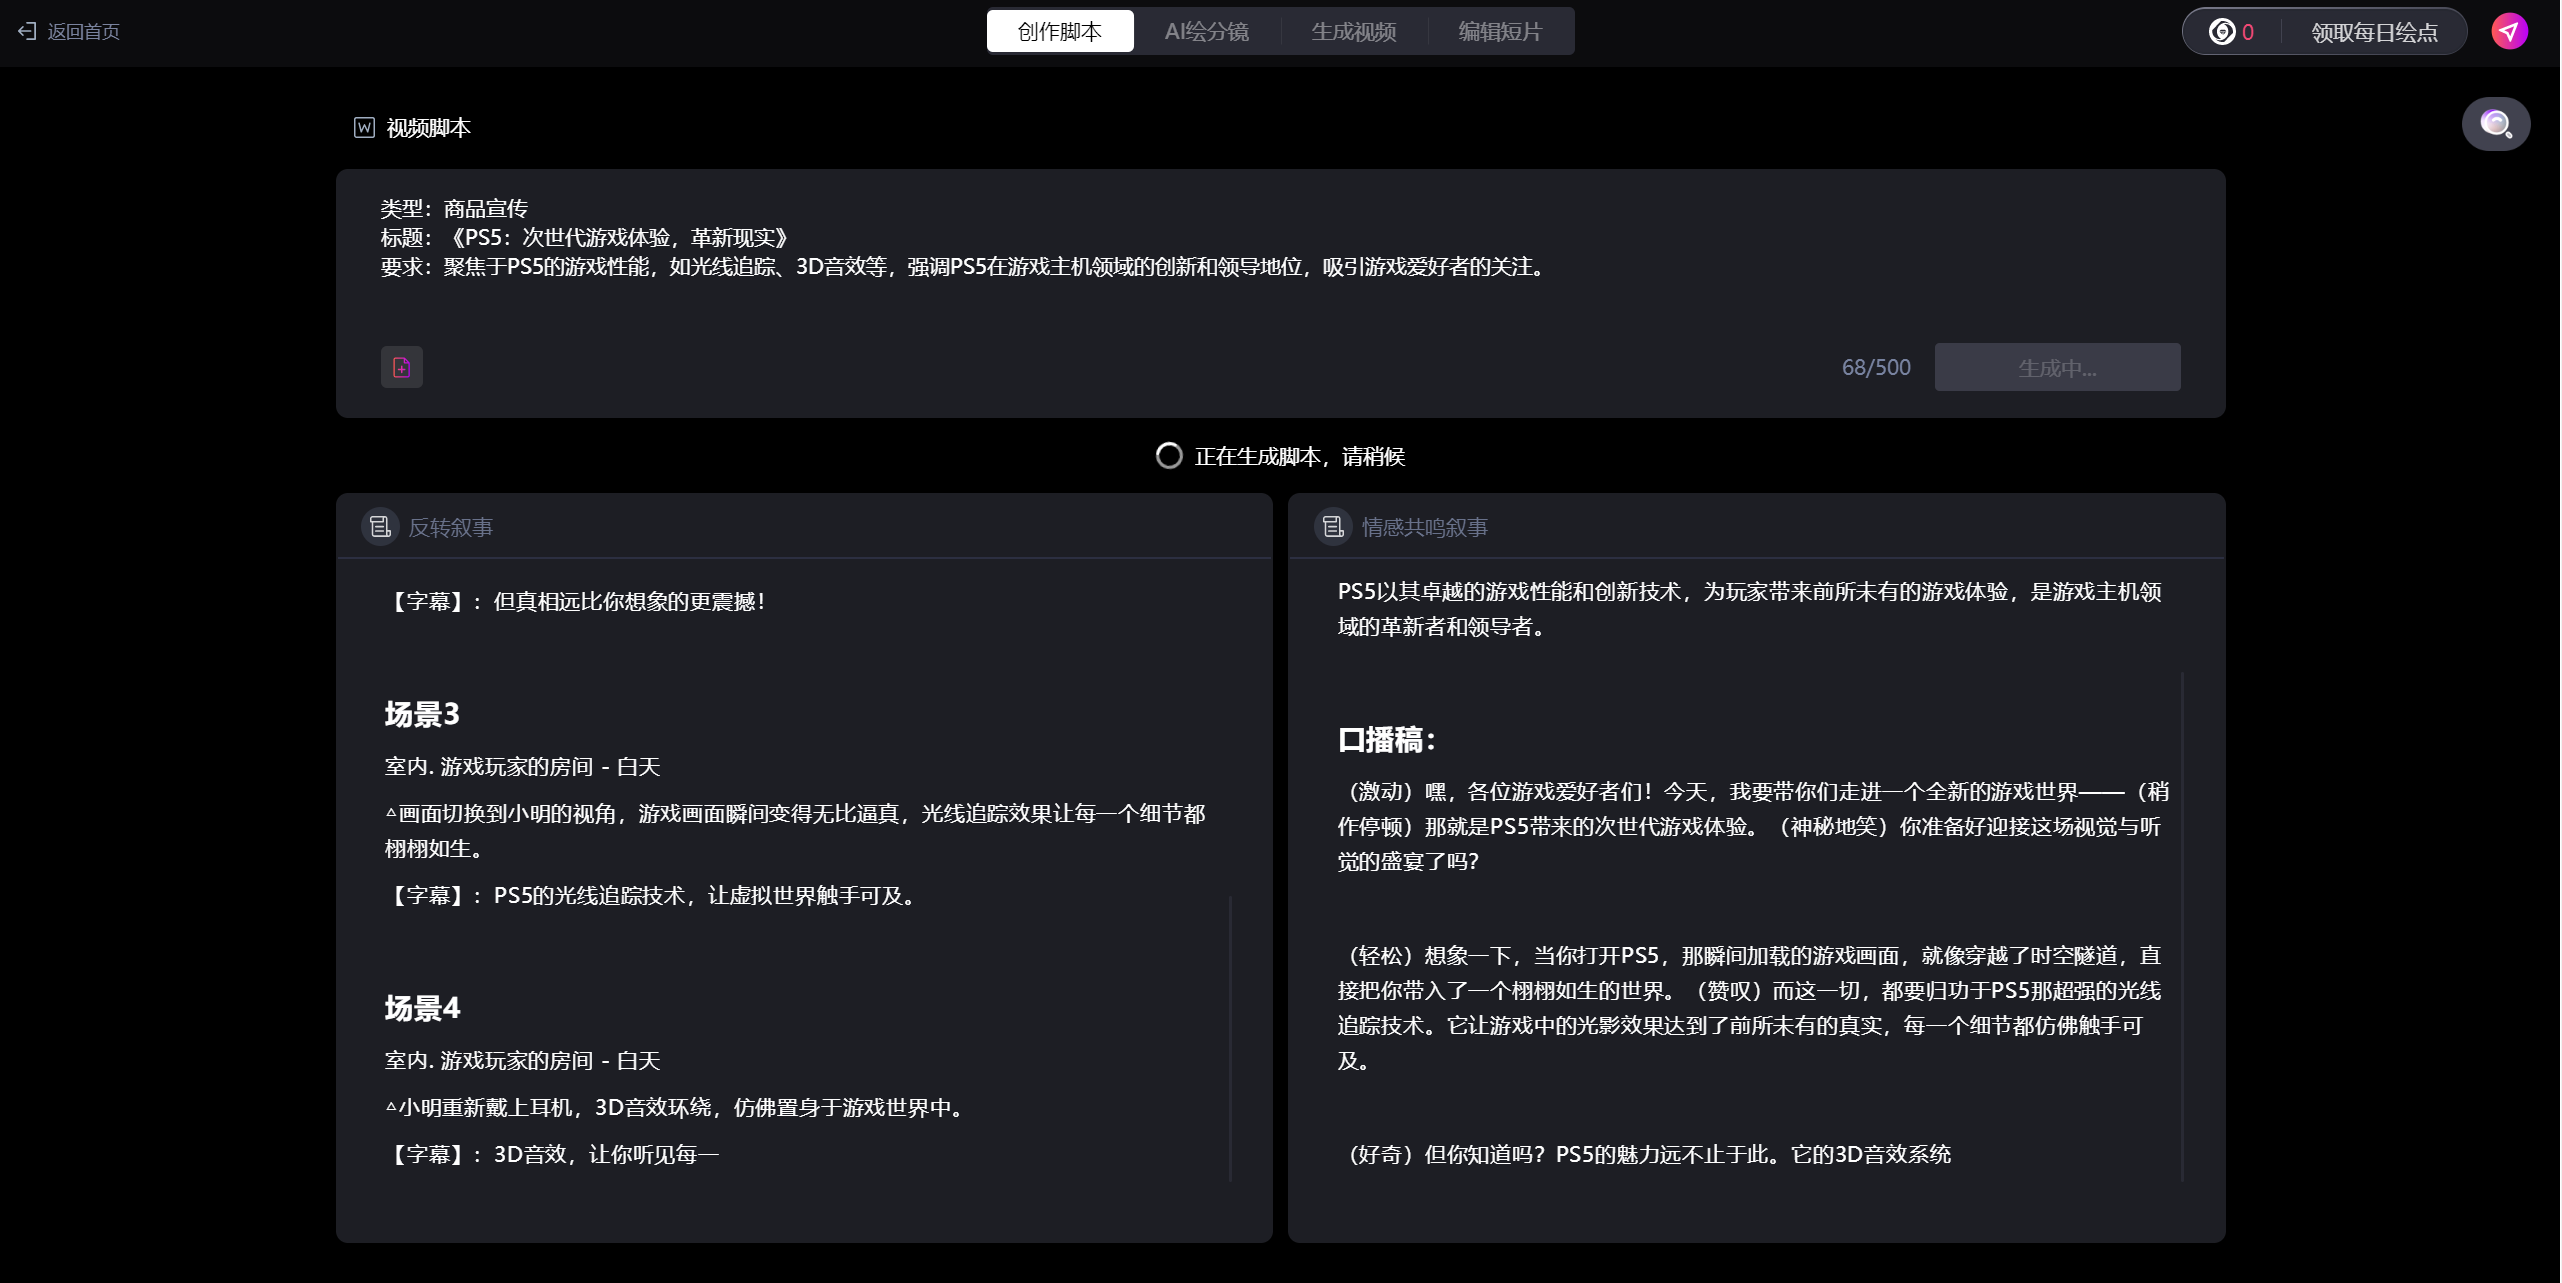The width and height of the screenshot is (2562, 1283).
Task: Click subtitle line PS5的光线追踪技术
Action: 651,895
